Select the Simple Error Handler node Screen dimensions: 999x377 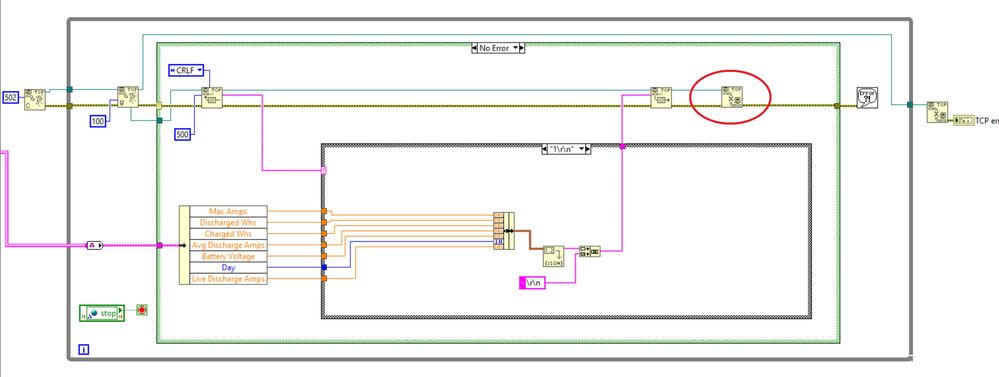pyautogui.click(x=867, y=97)
